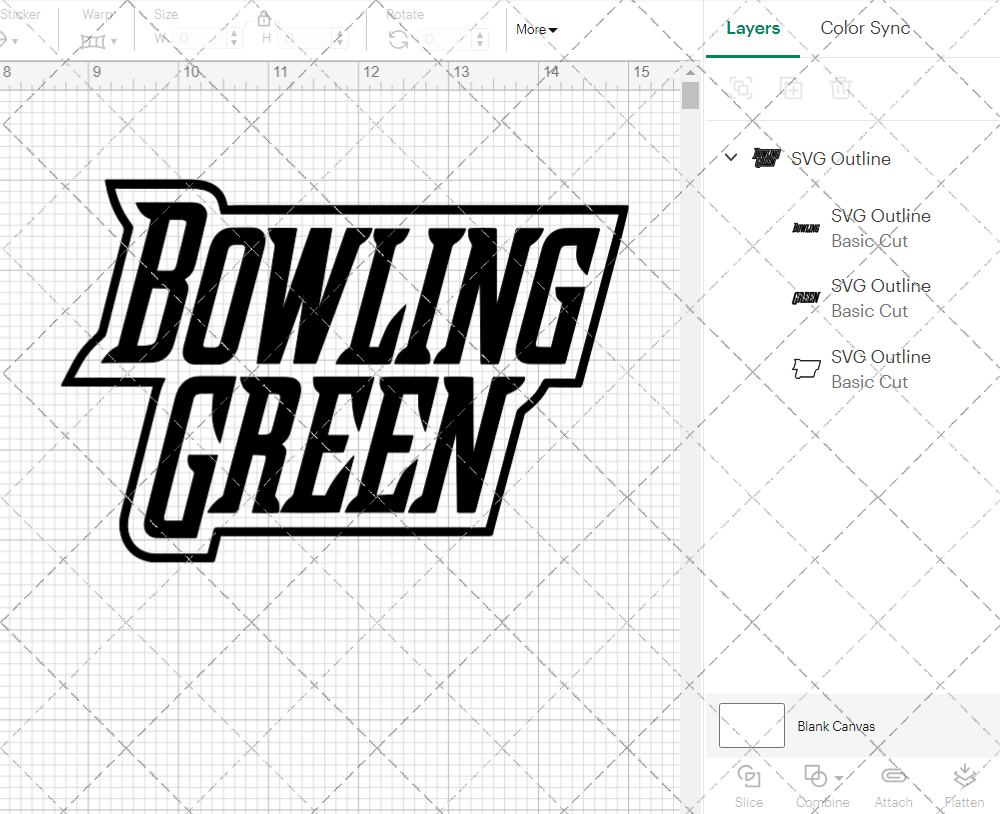1000x814 pixels.
Task: Click the Blank Canvas color swatch
Action: pyautogui.click(x=751, y=726)
